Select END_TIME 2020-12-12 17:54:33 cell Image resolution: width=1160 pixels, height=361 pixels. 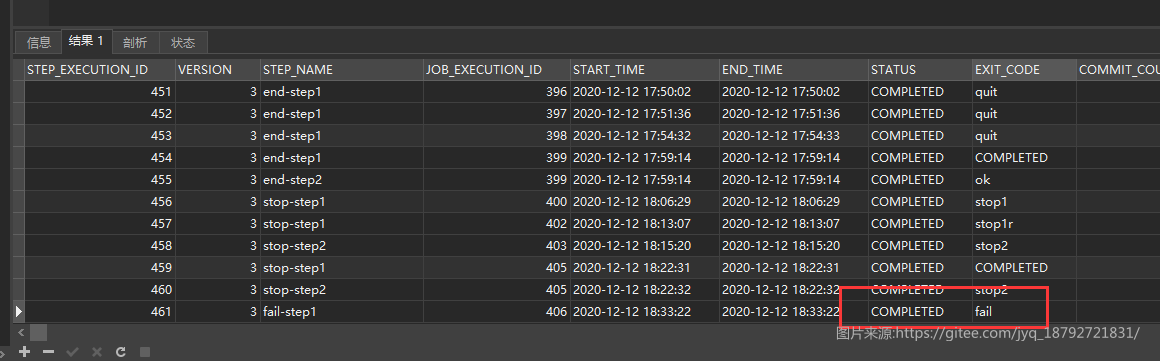[x=794, y=135]
